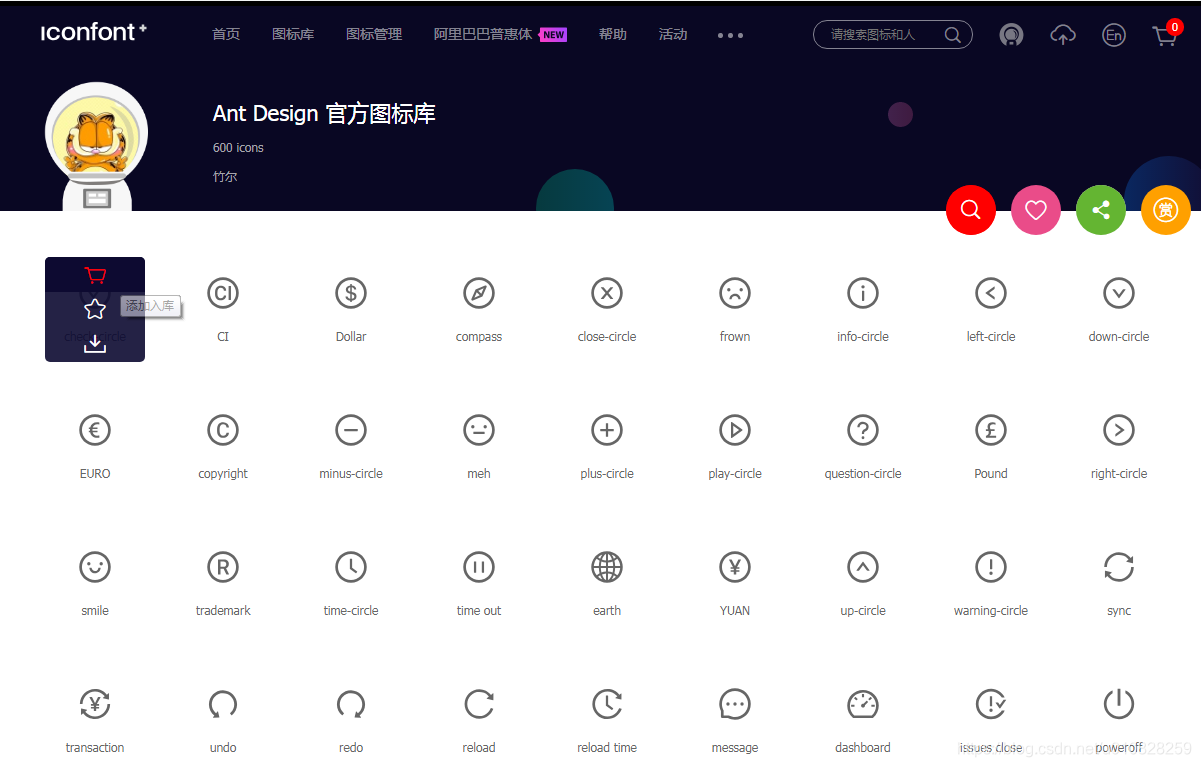Select the minus-circle icon
1201x767 pixels.
[x=351, y=430]
